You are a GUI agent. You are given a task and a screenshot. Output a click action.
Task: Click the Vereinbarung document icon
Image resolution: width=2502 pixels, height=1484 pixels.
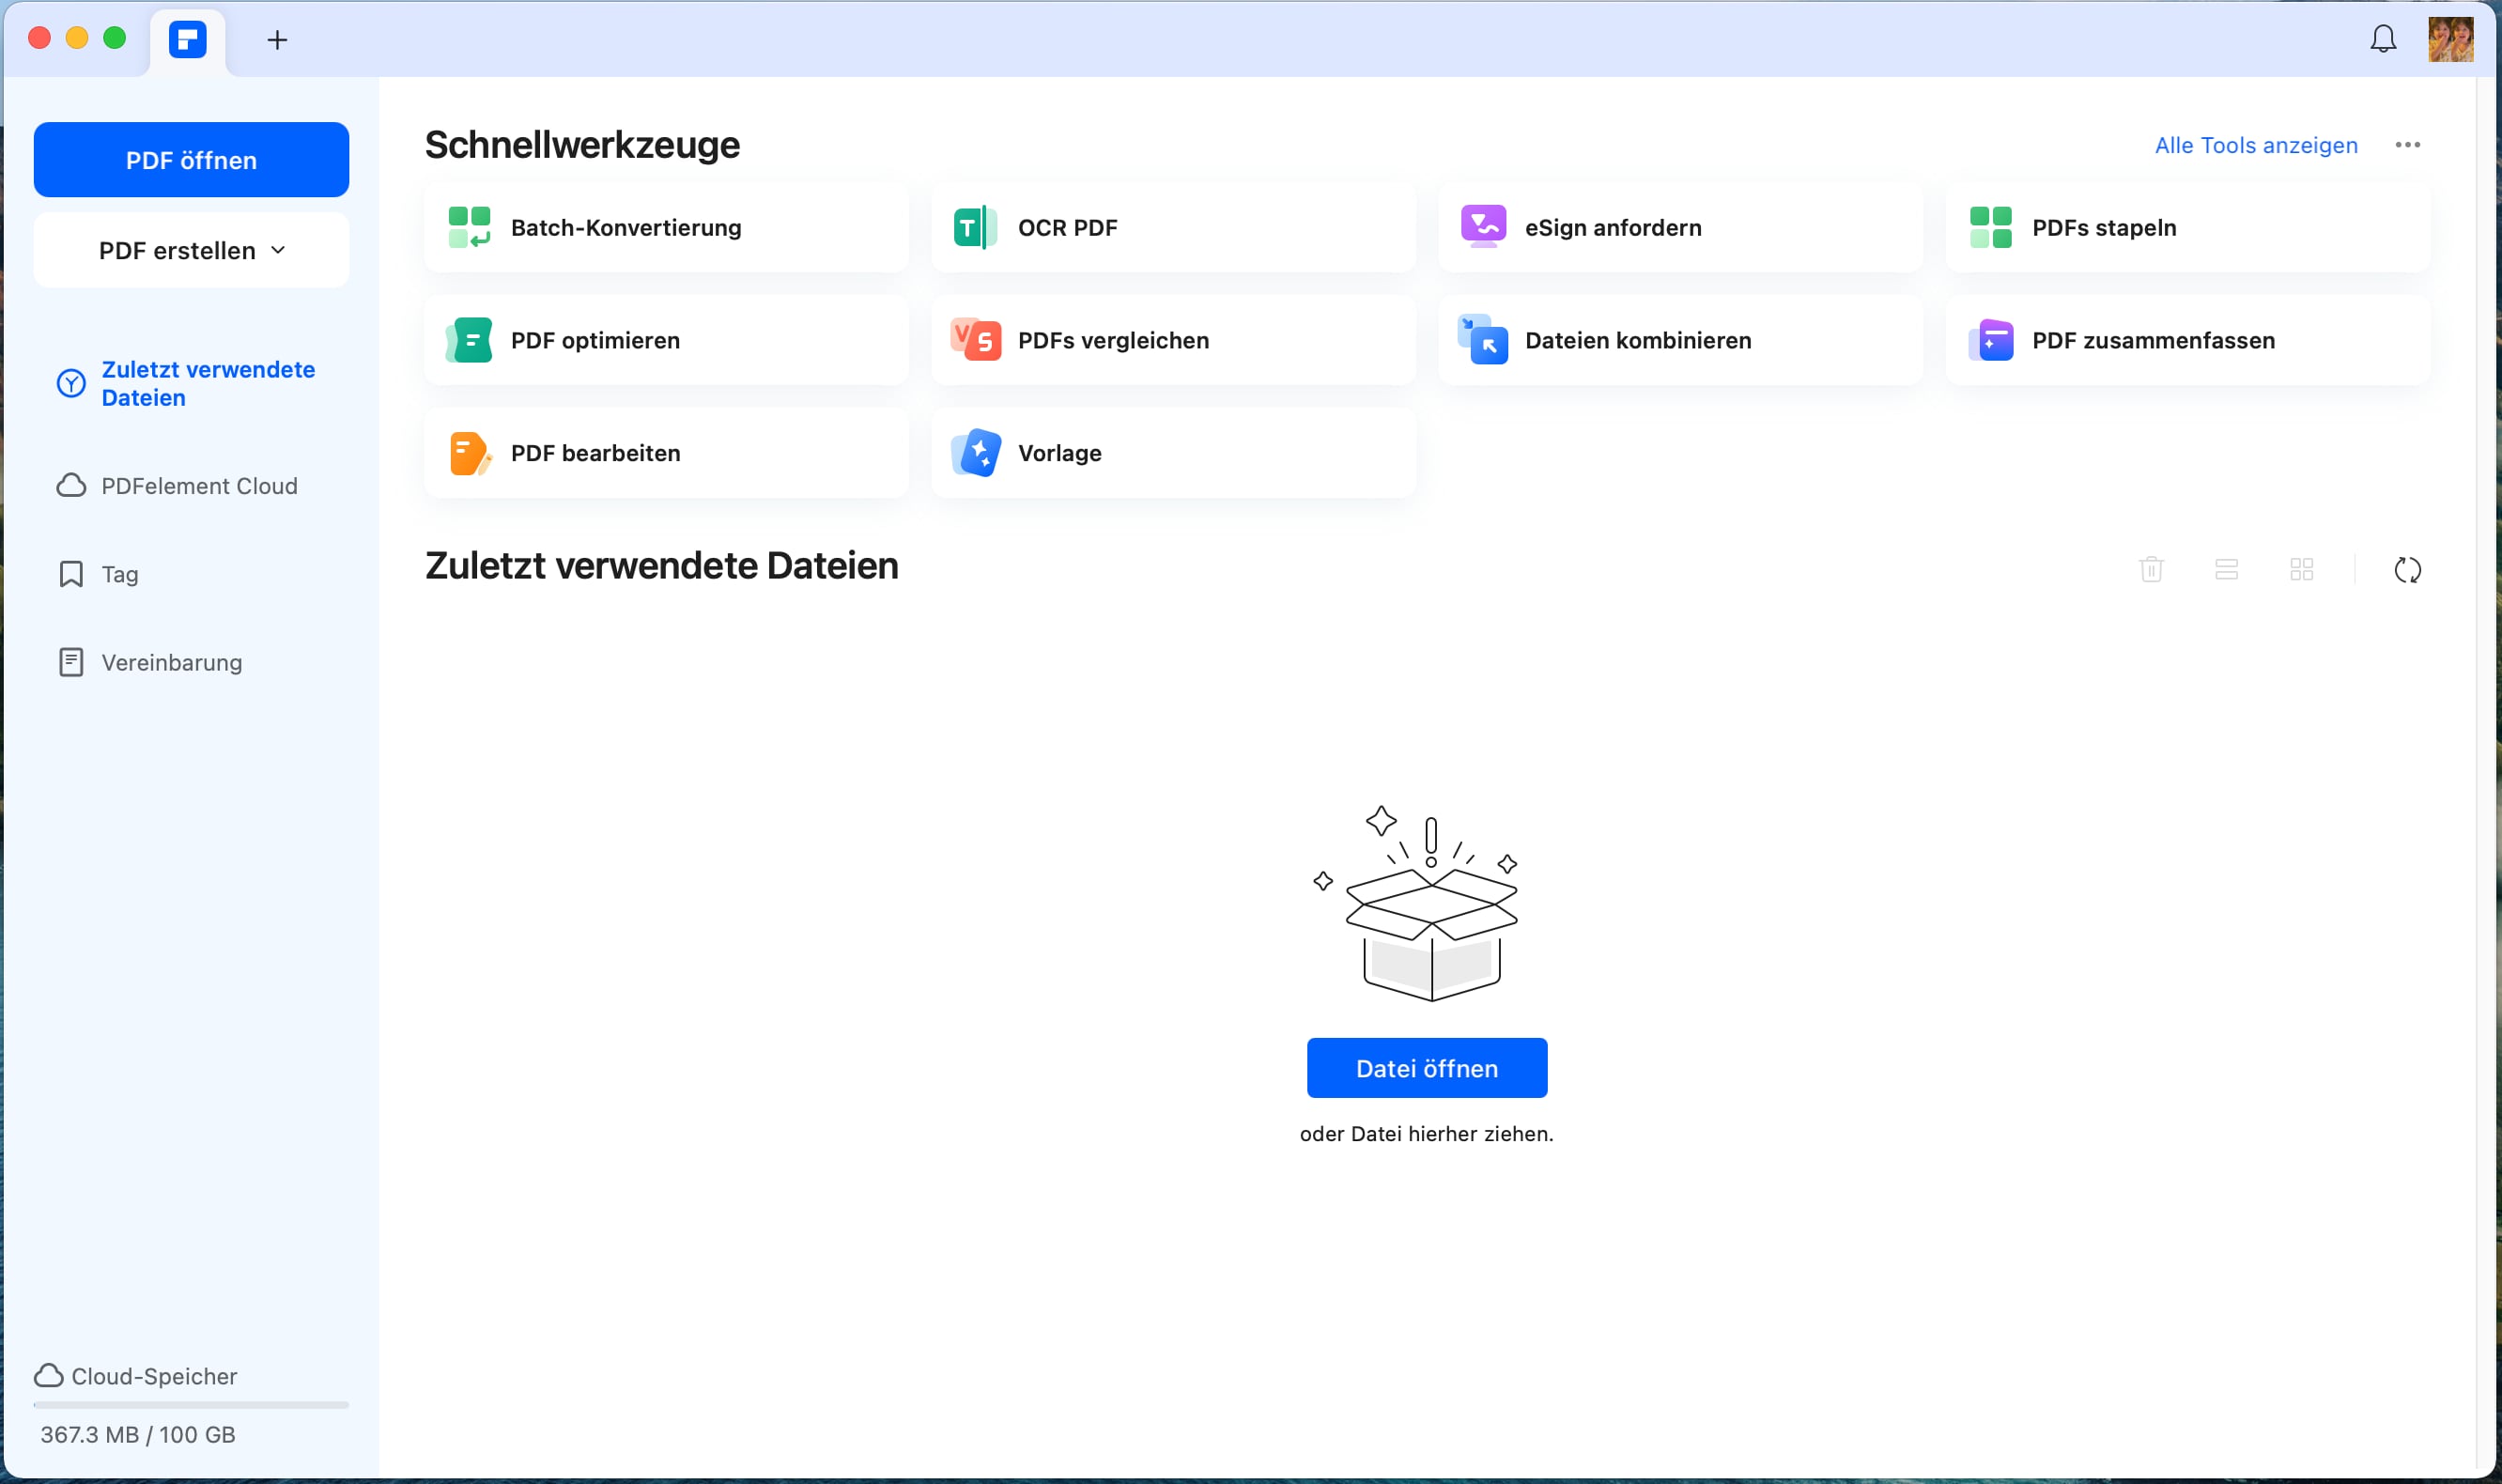click(x=71, y=662)
